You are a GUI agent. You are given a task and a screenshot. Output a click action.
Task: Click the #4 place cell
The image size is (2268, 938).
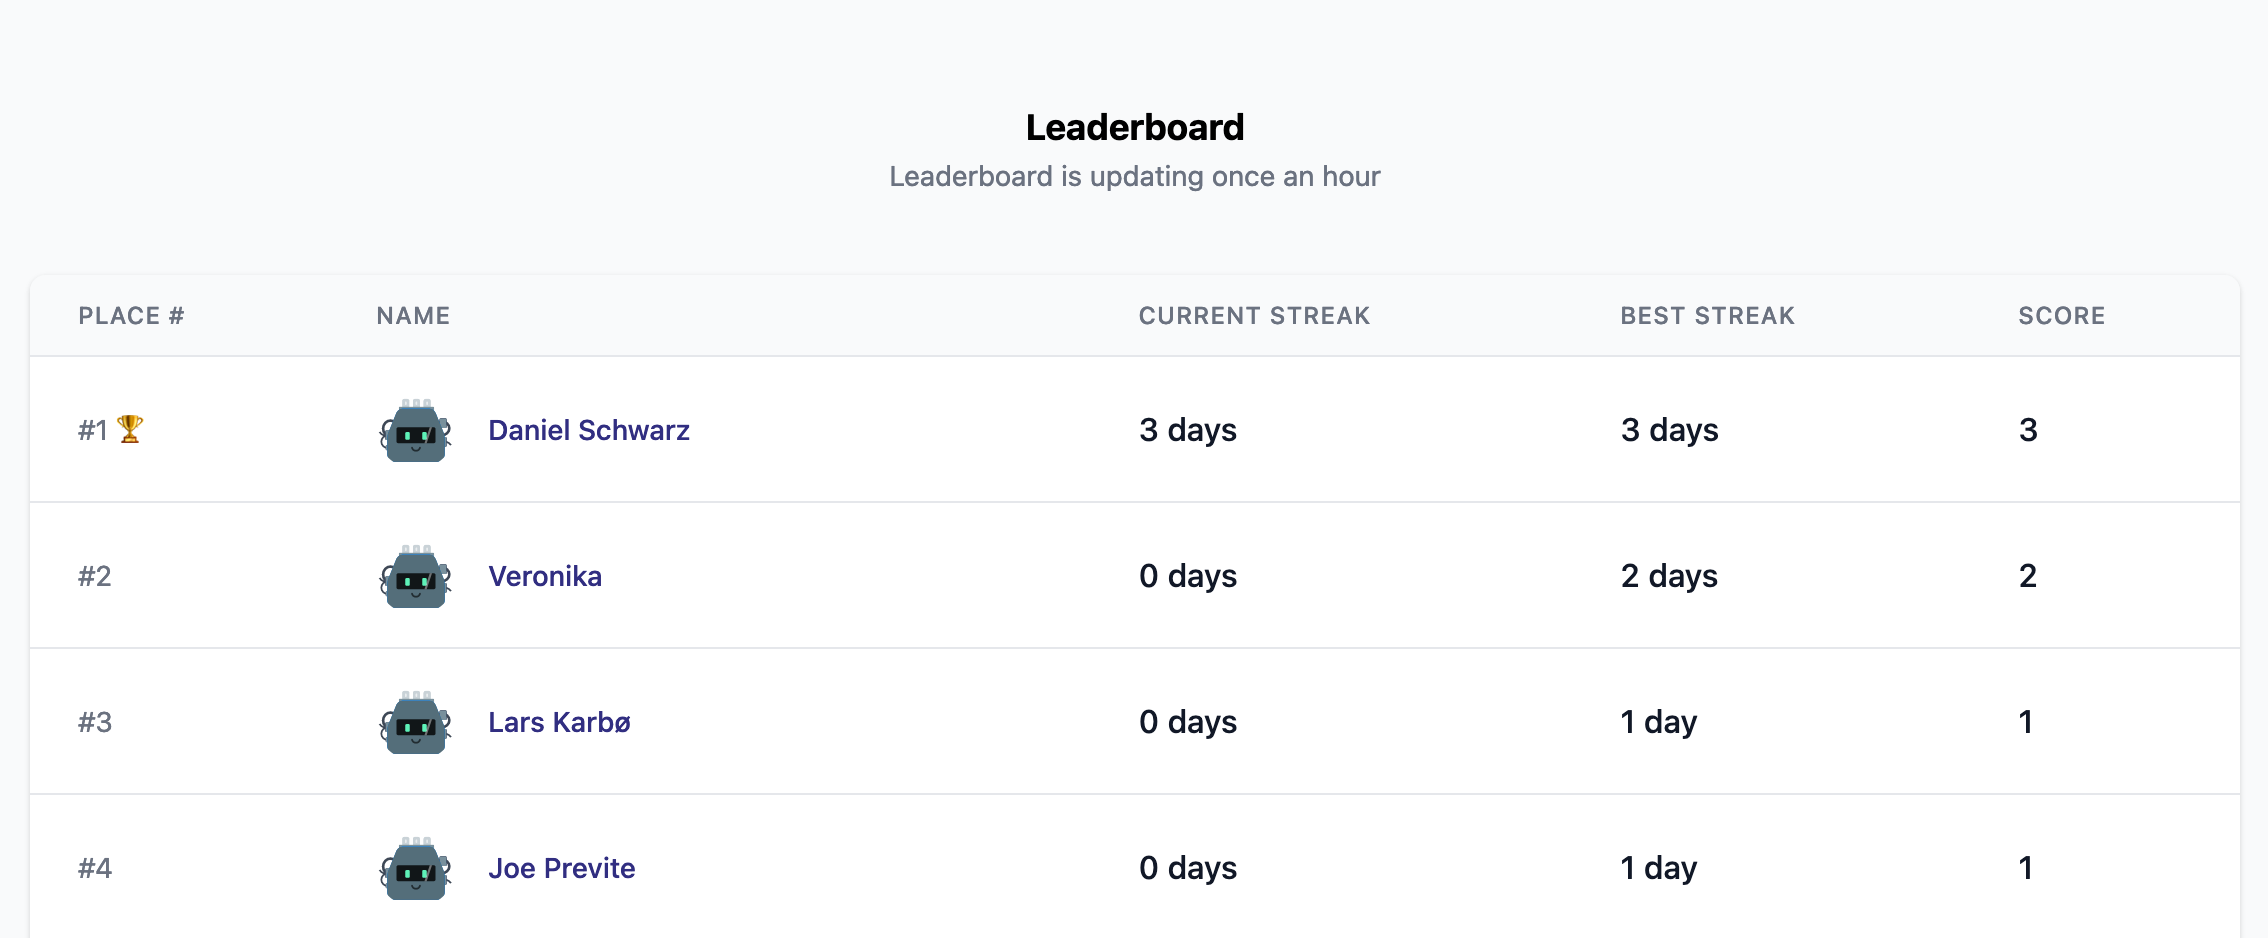[x=95, y=868]
